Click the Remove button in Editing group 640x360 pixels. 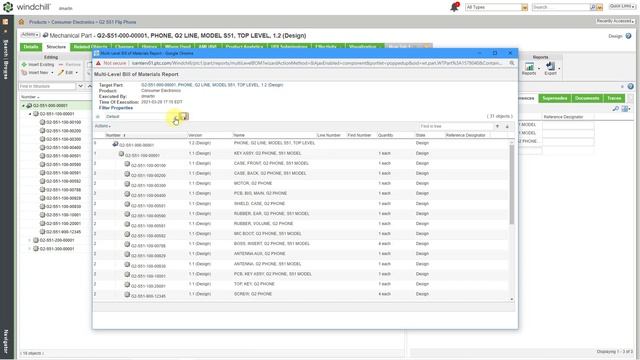[70, 64]
